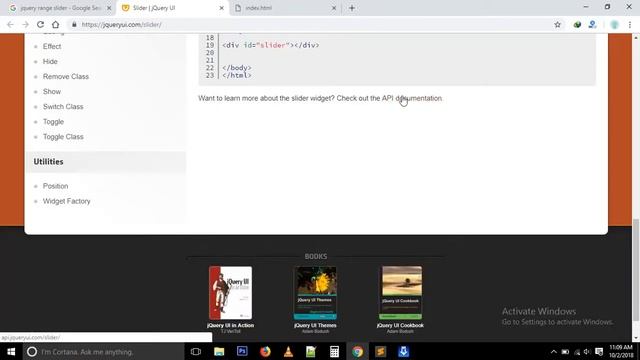The height and width of the screenshot is (360, 640).
Task: Open the Chrome three-dot menu
Action: [x=630, y=24]
